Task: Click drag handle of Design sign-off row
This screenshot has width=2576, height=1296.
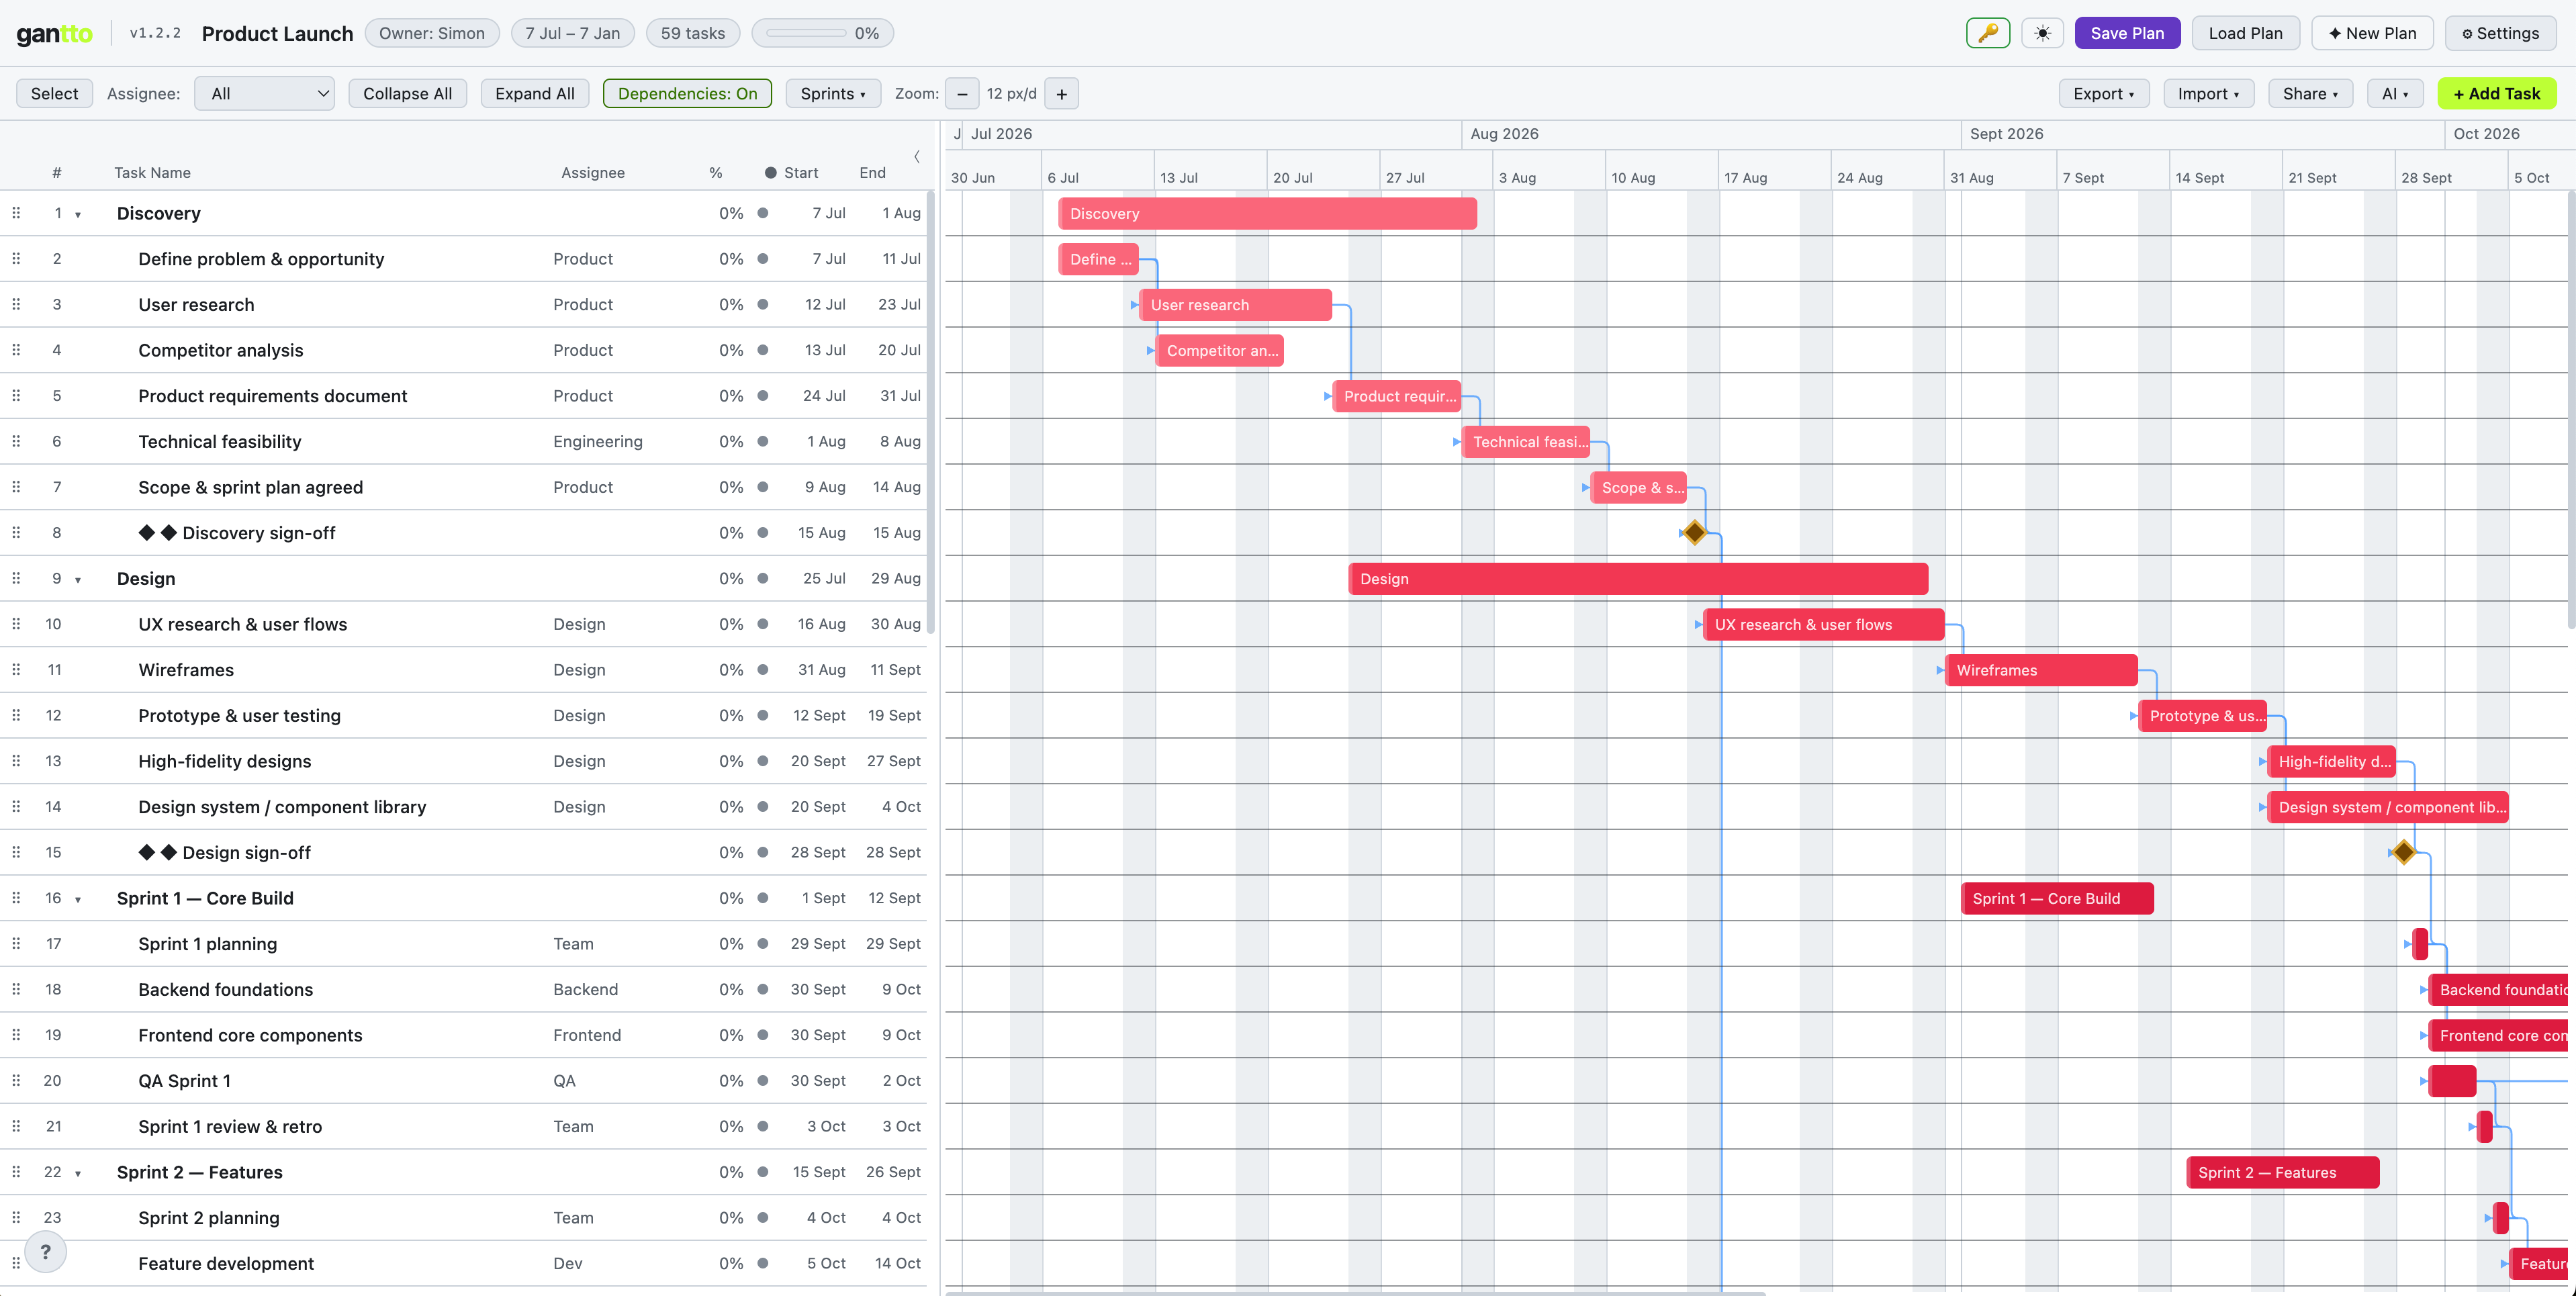Action: click(16, 852)
